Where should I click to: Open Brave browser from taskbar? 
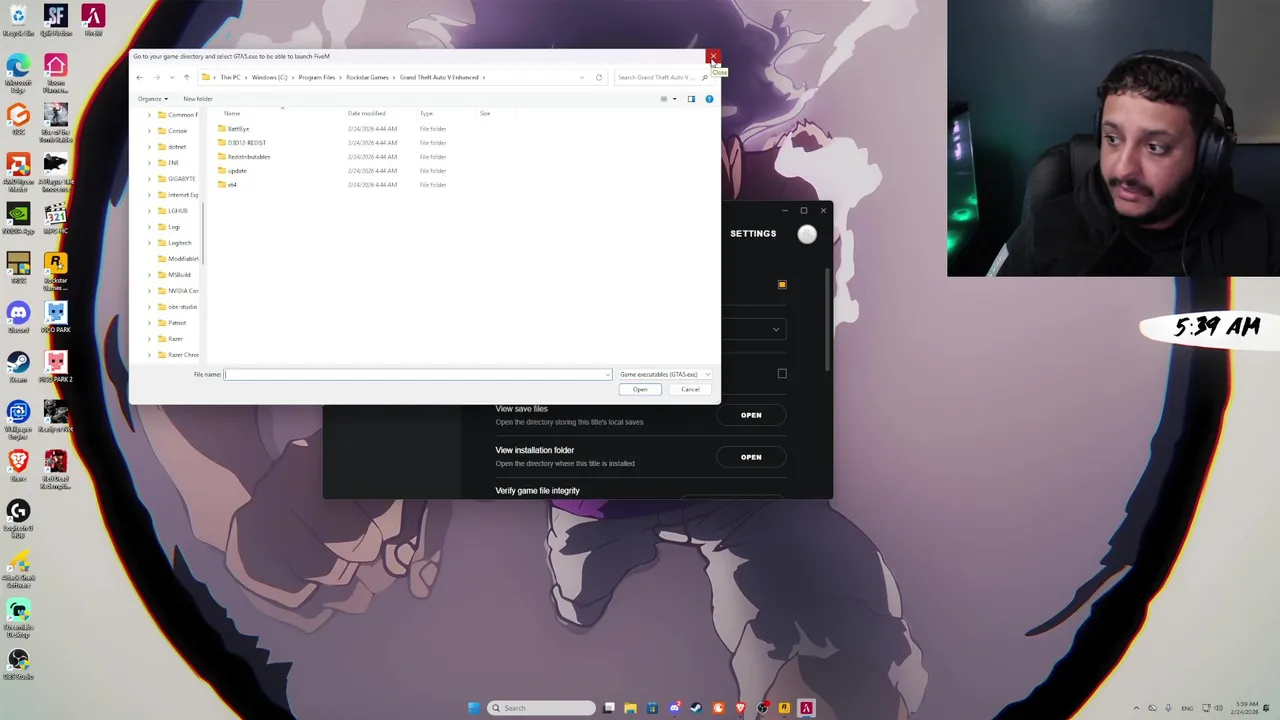pyautogui.click(x=740, y=708)
